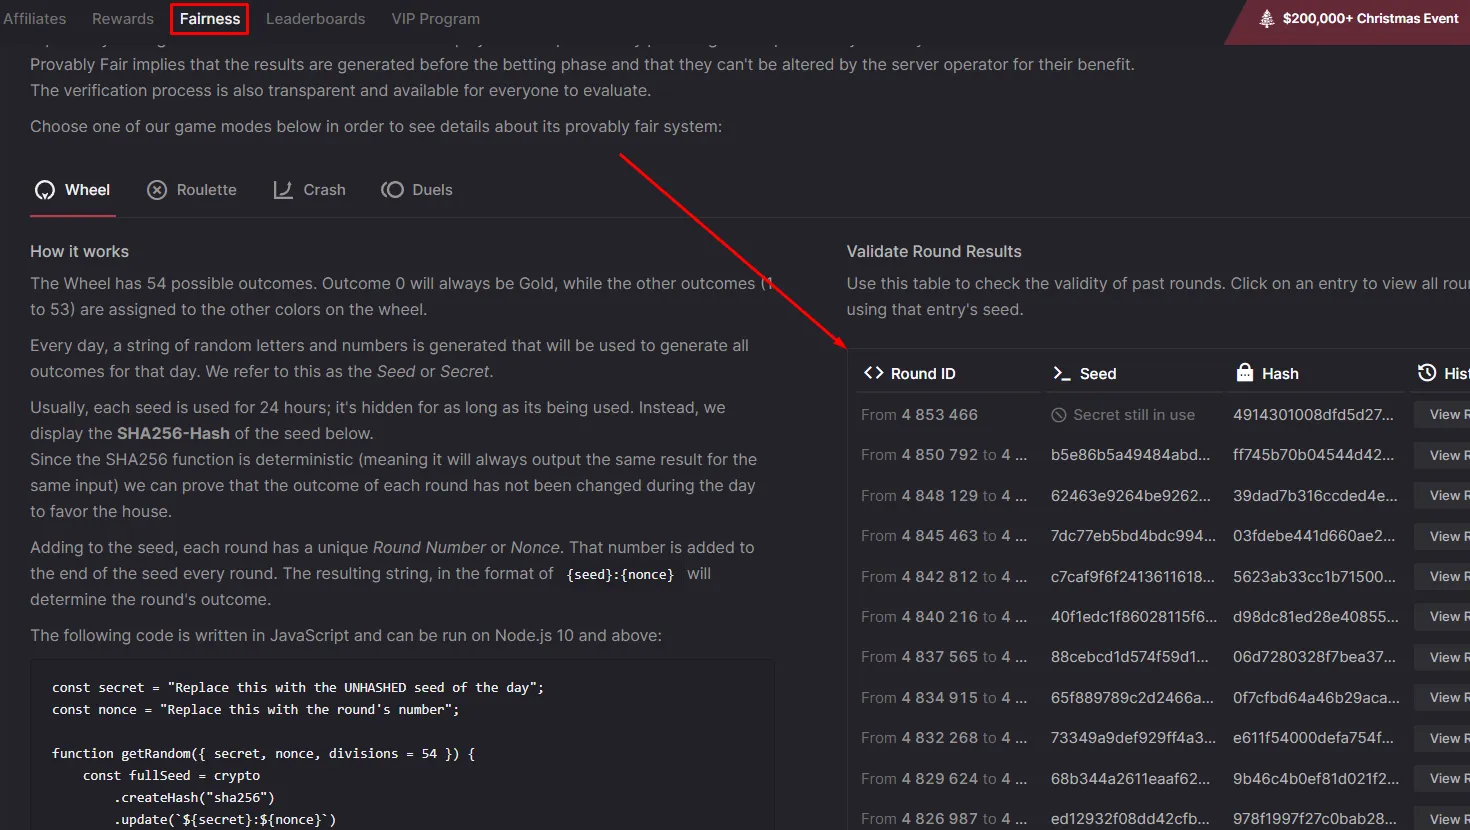Switch to the Duels tab
1470x830 pixels.
[417, 190]
